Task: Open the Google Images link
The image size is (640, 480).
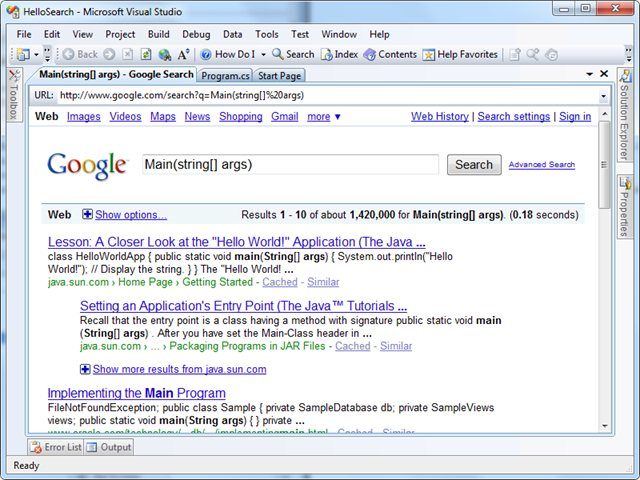Action: (x=84, y=117)
